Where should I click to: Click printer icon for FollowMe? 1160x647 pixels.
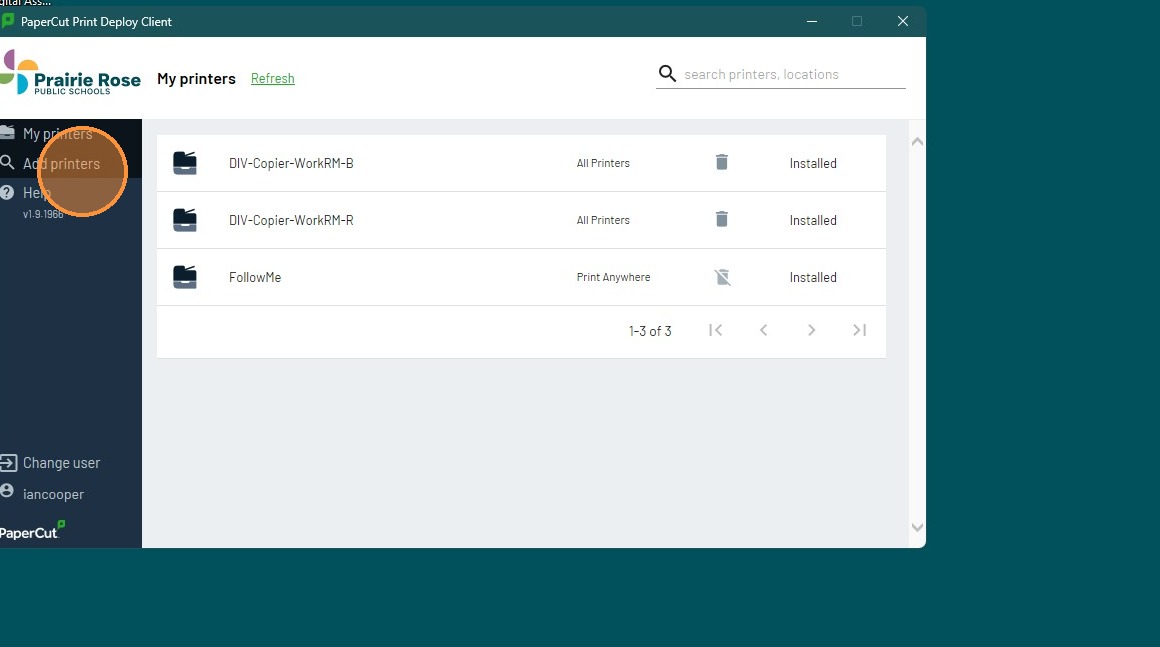[185, 277]
